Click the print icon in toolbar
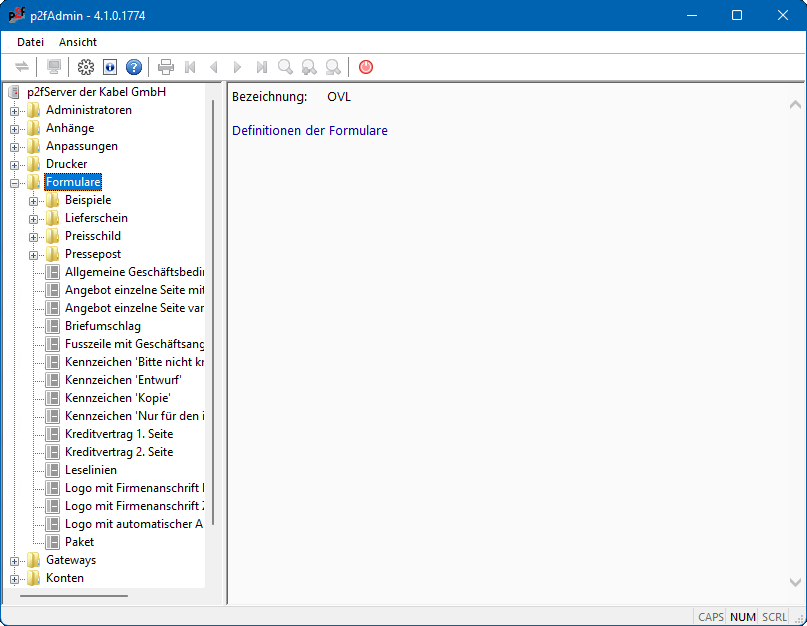 coord(166,67)
